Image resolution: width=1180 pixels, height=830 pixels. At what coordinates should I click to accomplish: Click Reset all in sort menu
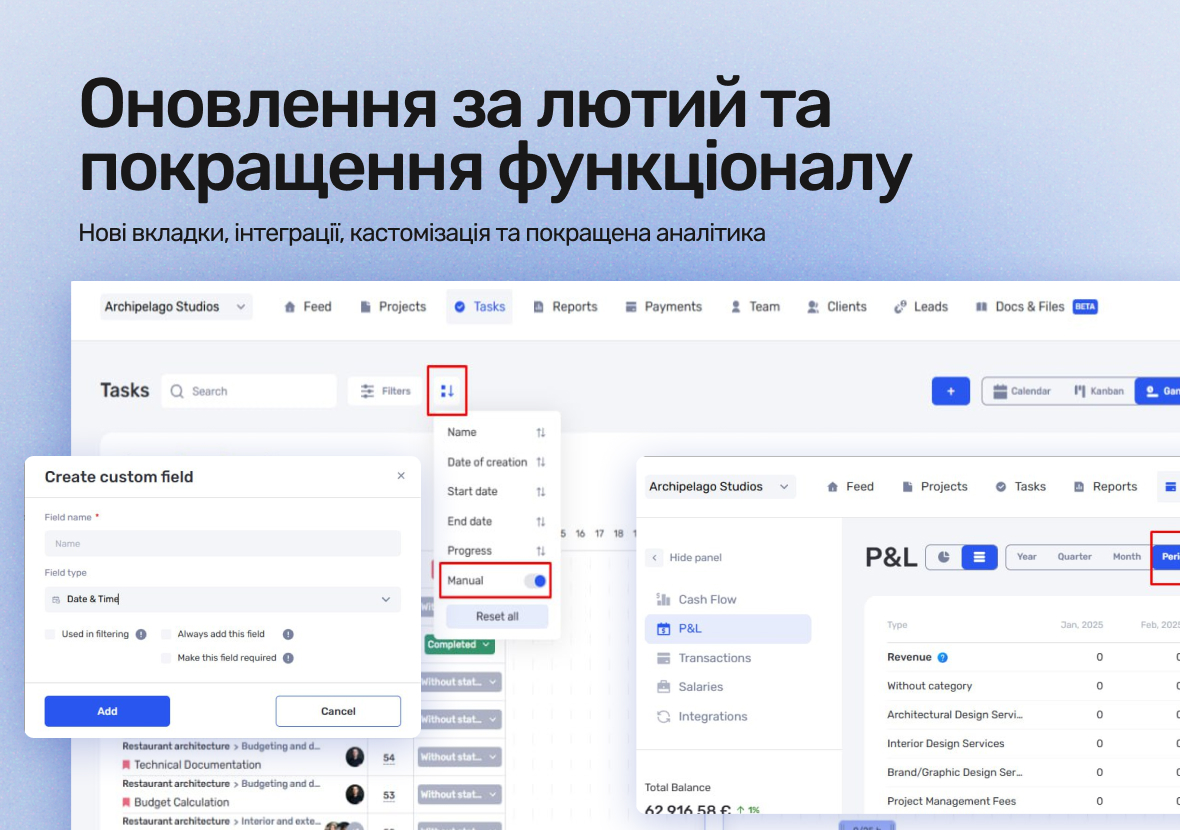tap(497, 616)
